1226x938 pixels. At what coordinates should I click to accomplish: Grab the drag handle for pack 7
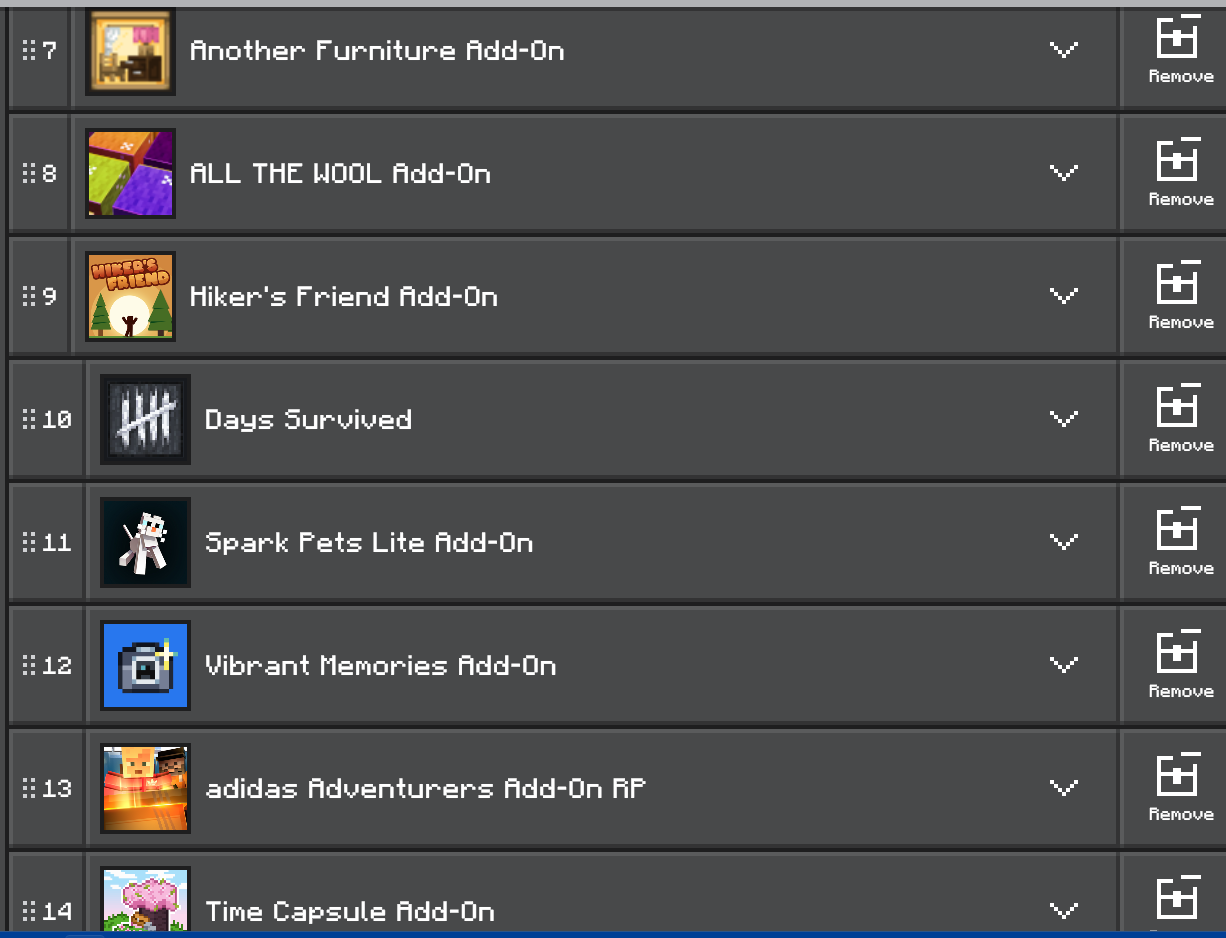click(x=29, y=50)
